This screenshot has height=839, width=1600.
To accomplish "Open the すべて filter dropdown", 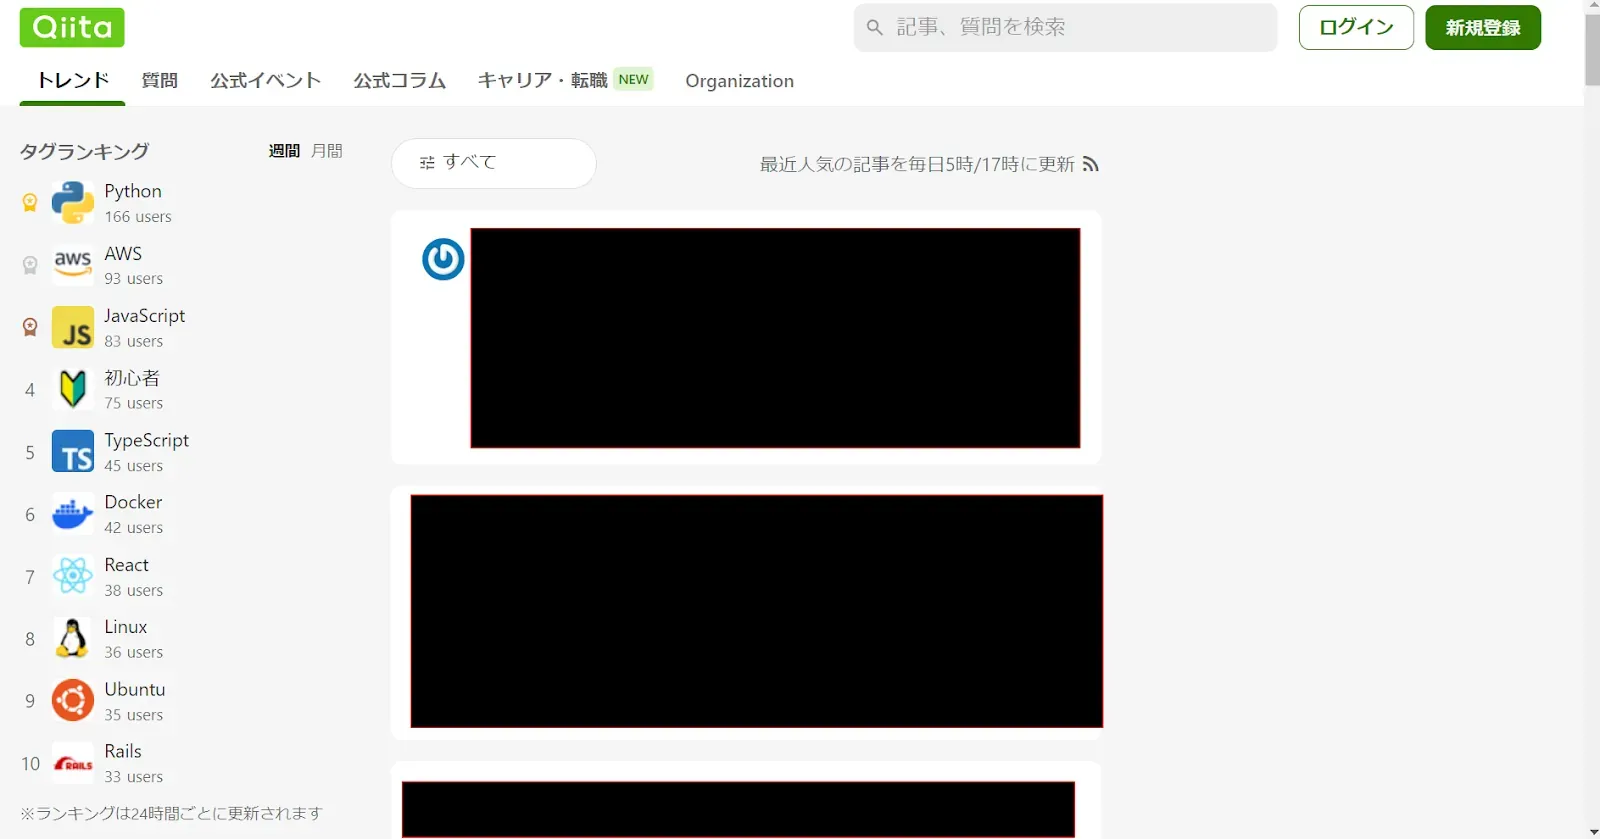I will (493, 163).
